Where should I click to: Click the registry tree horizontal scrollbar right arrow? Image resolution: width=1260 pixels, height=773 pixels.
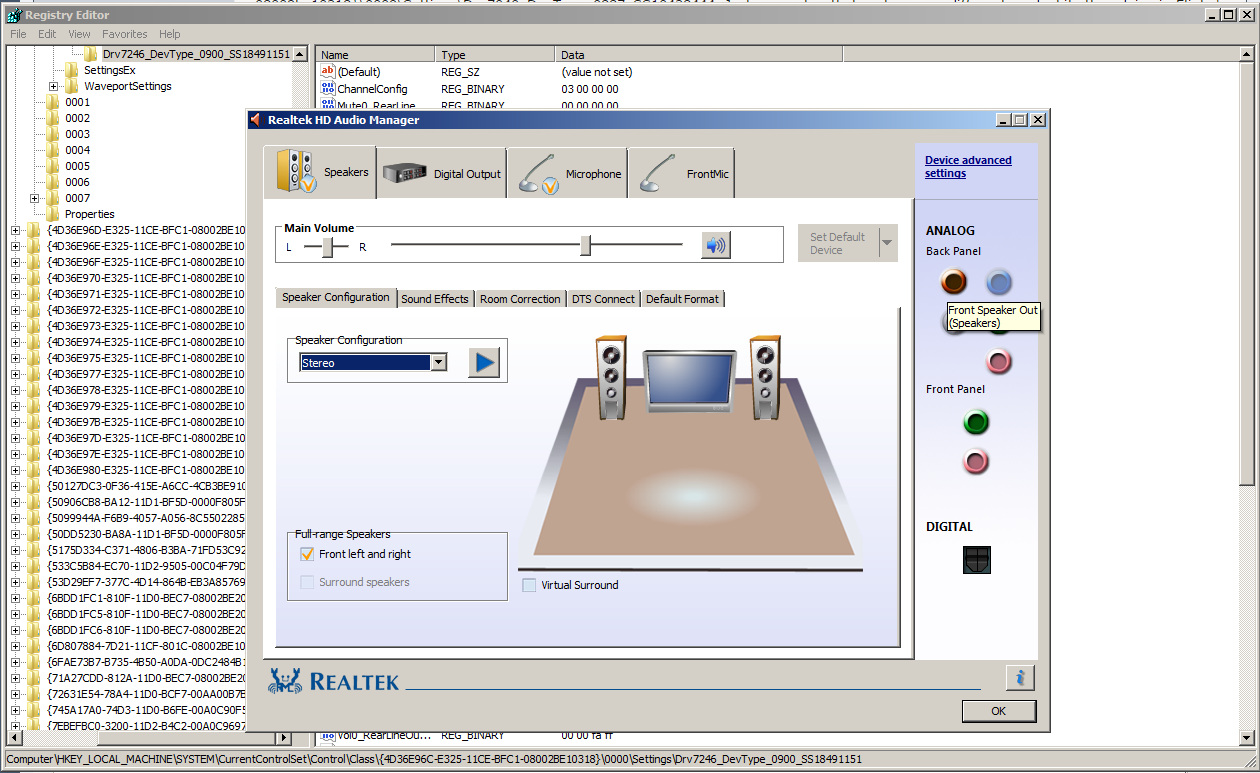point(284,738)
